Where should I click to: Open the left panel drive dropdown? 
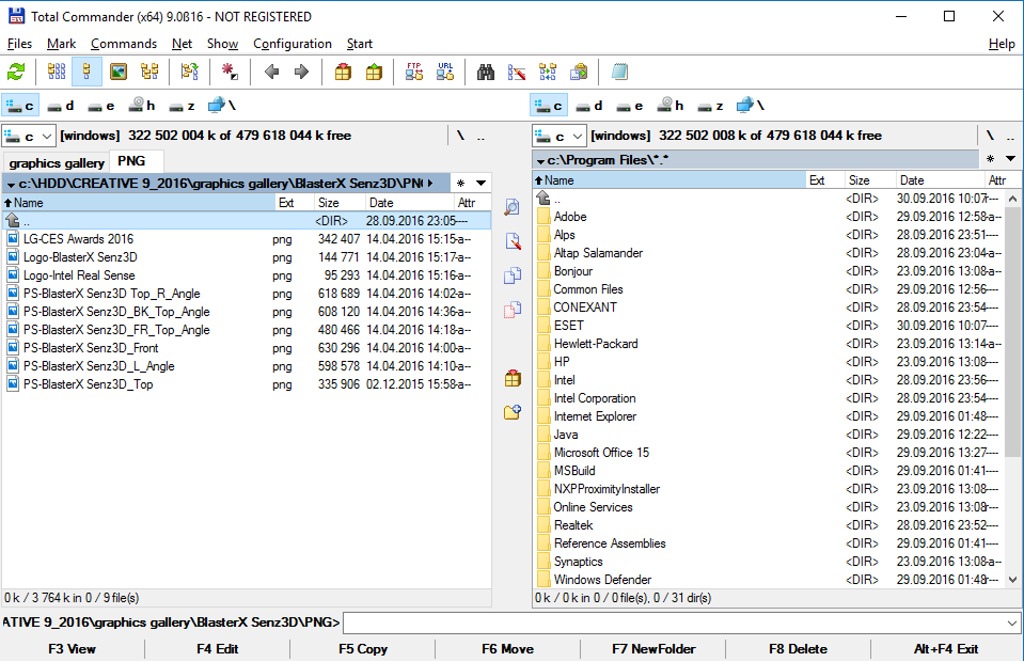tap(28, 136)
